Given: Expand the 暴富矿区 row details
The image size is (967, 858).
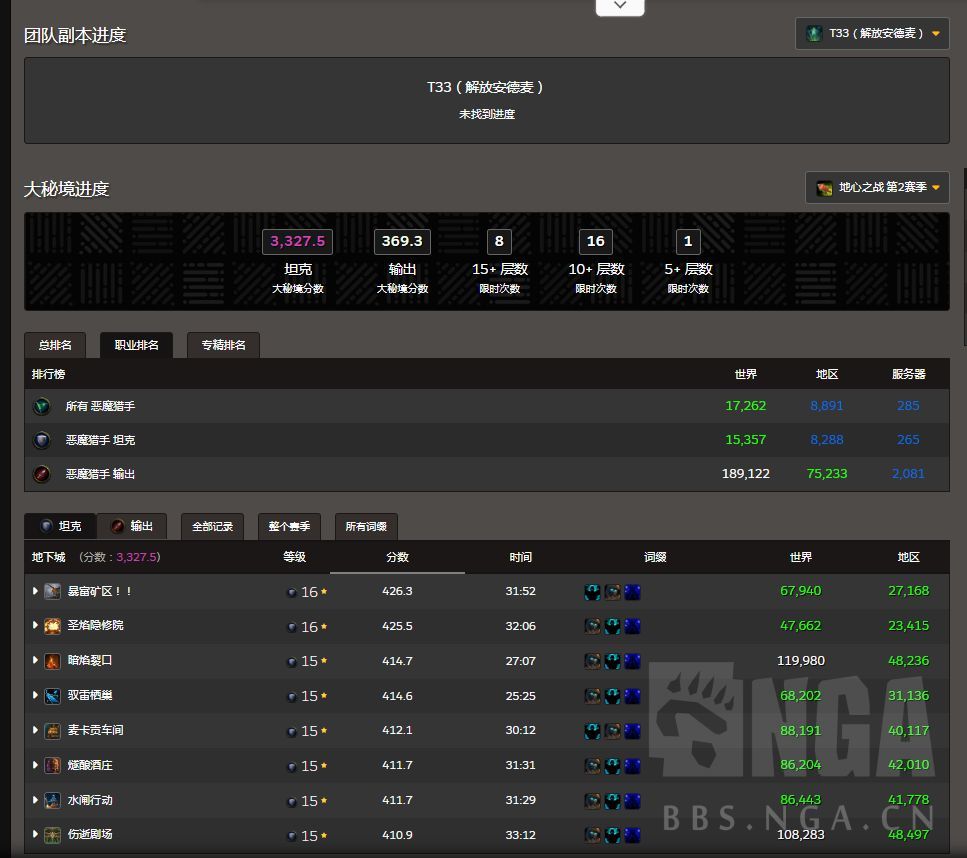Looking at the screenshot, I should point(35,591).
